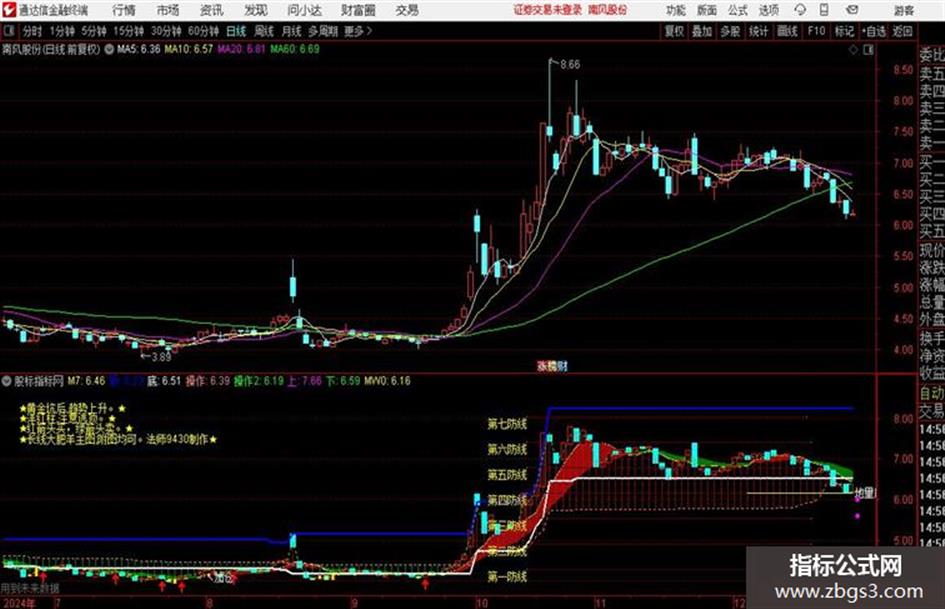Switch to the 5分钟 period tab
Viewport: 945px width, 609px height.
pos(94,31)
